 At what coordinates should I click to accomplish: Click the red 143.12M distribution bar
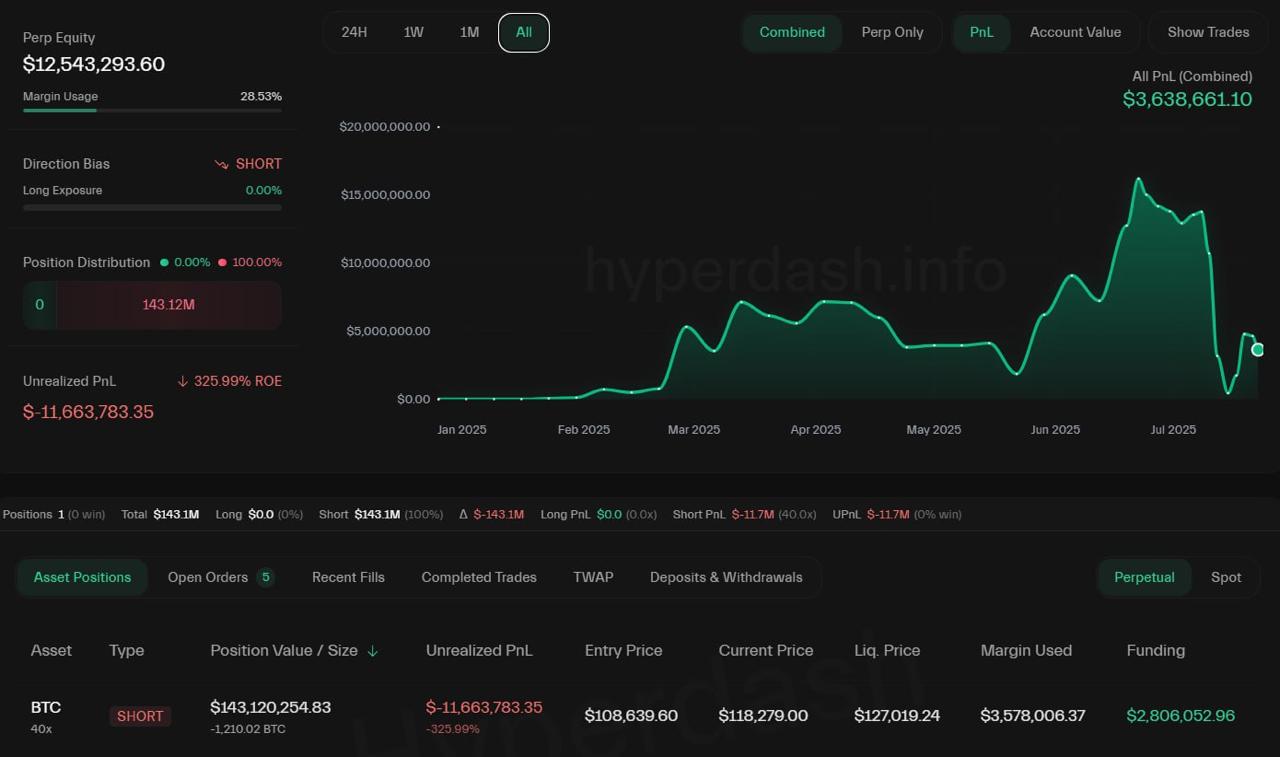click(168, 305)
